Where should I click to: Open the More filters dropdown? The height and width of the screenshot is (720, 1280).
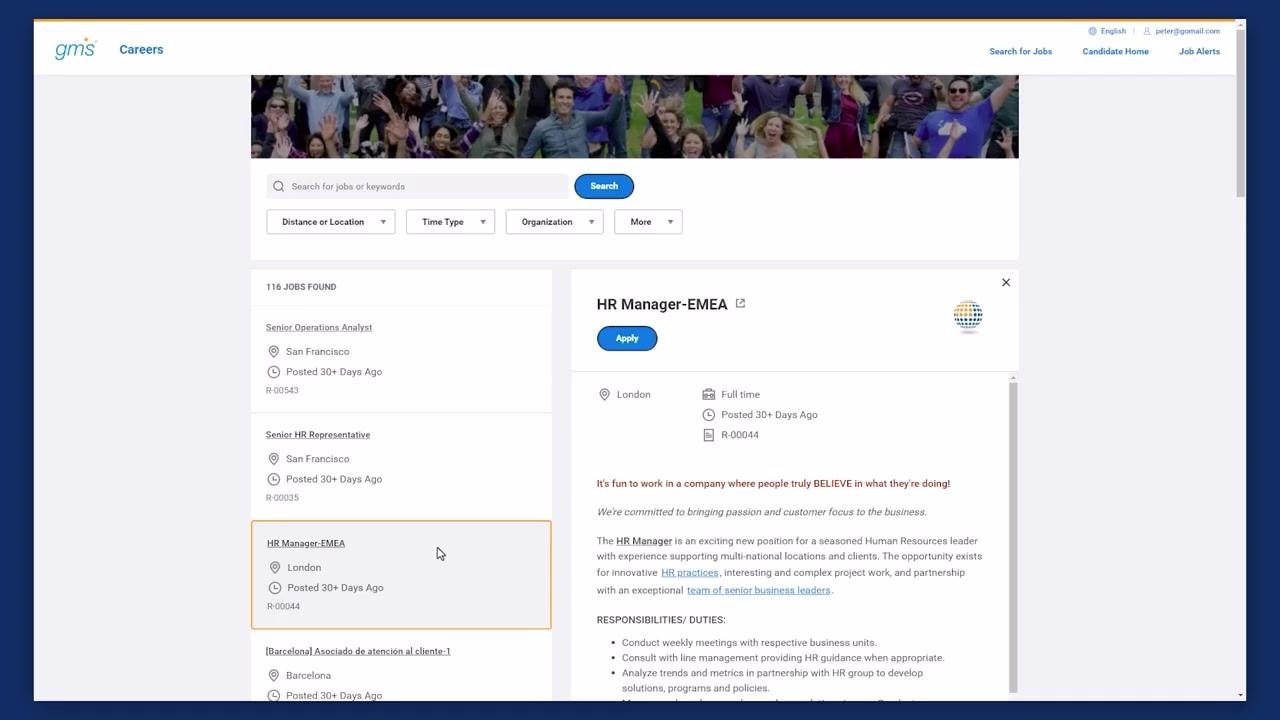[x=648, y=222]
